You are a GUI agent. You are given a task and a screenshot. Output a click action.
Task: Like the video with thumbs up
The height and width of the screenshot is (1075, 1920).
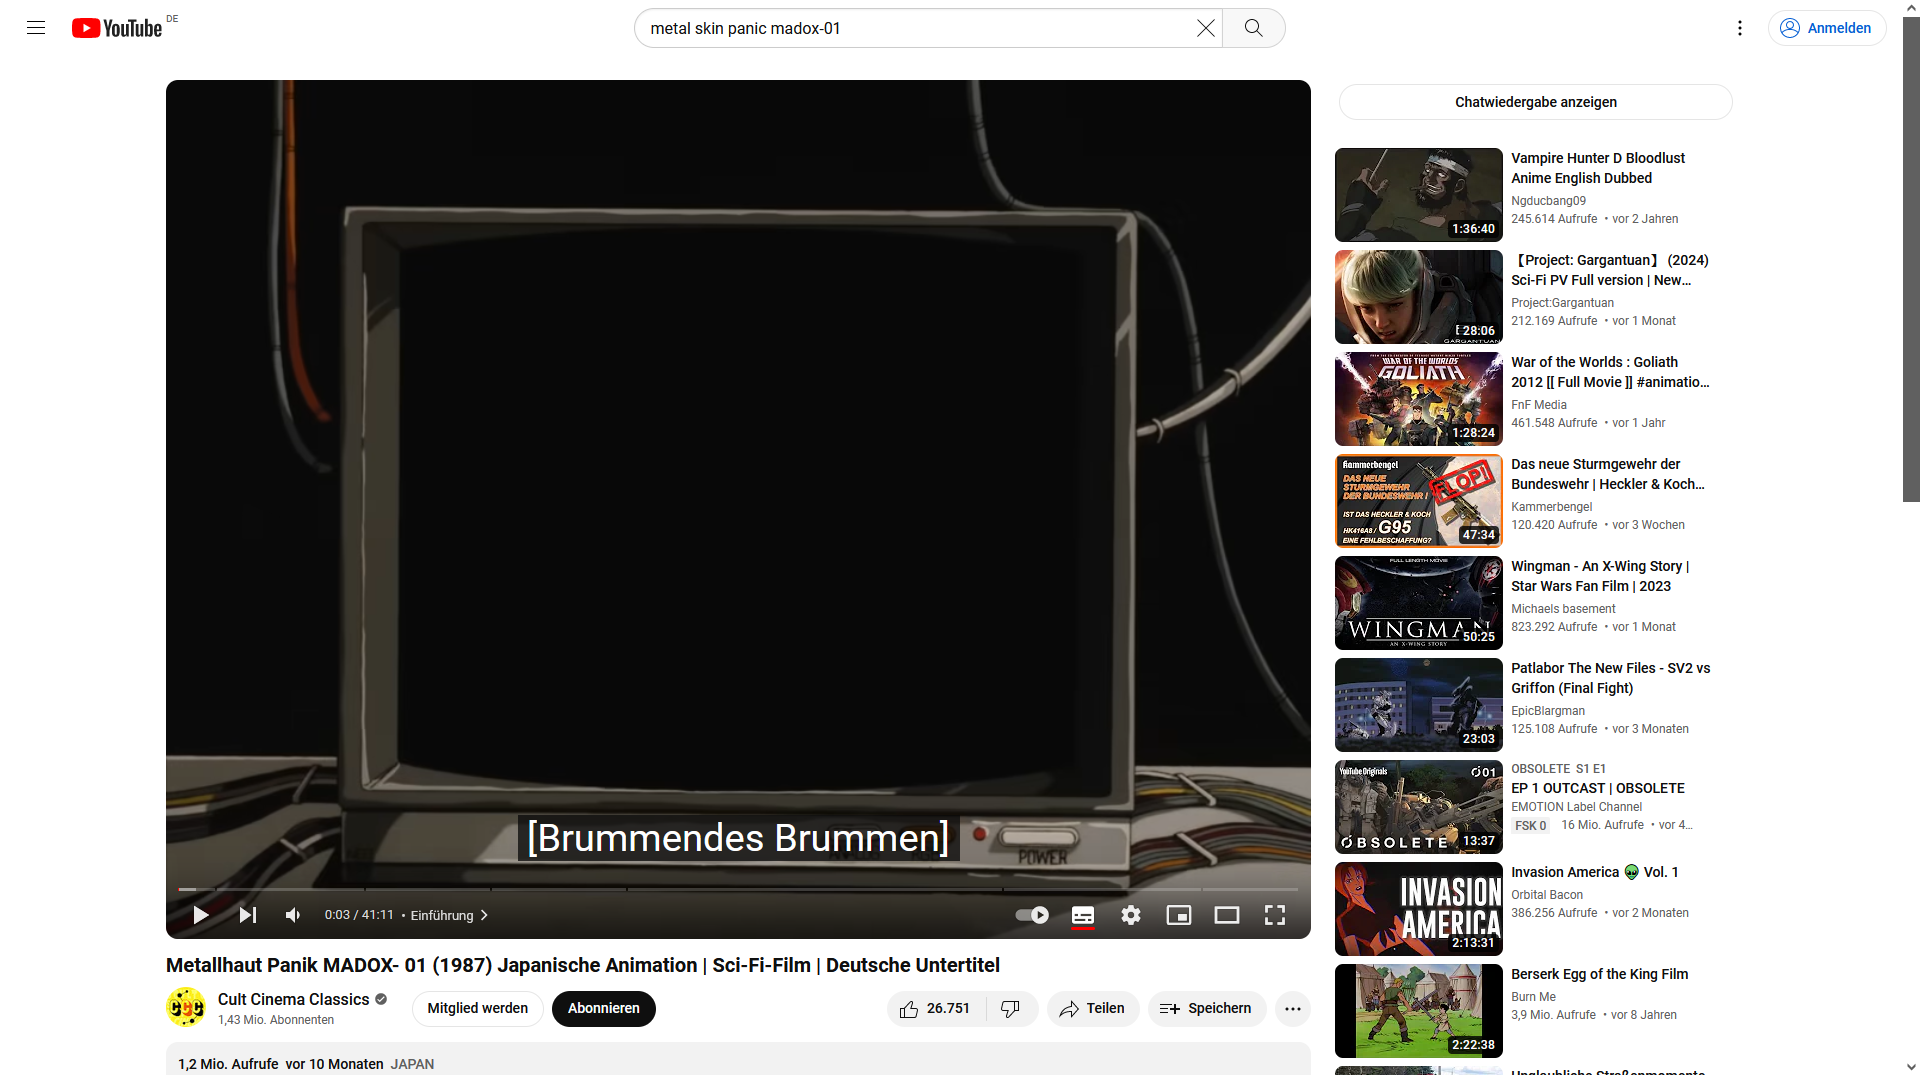[x=936, y=1008]
